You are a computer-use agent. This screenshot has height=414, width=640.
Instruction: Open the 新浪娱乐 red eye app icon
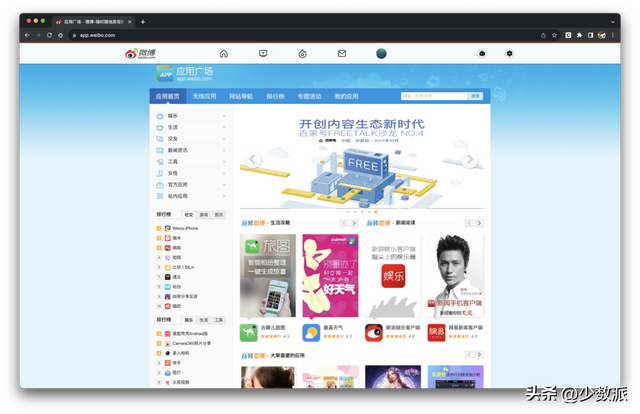click(x=373, y=332)
